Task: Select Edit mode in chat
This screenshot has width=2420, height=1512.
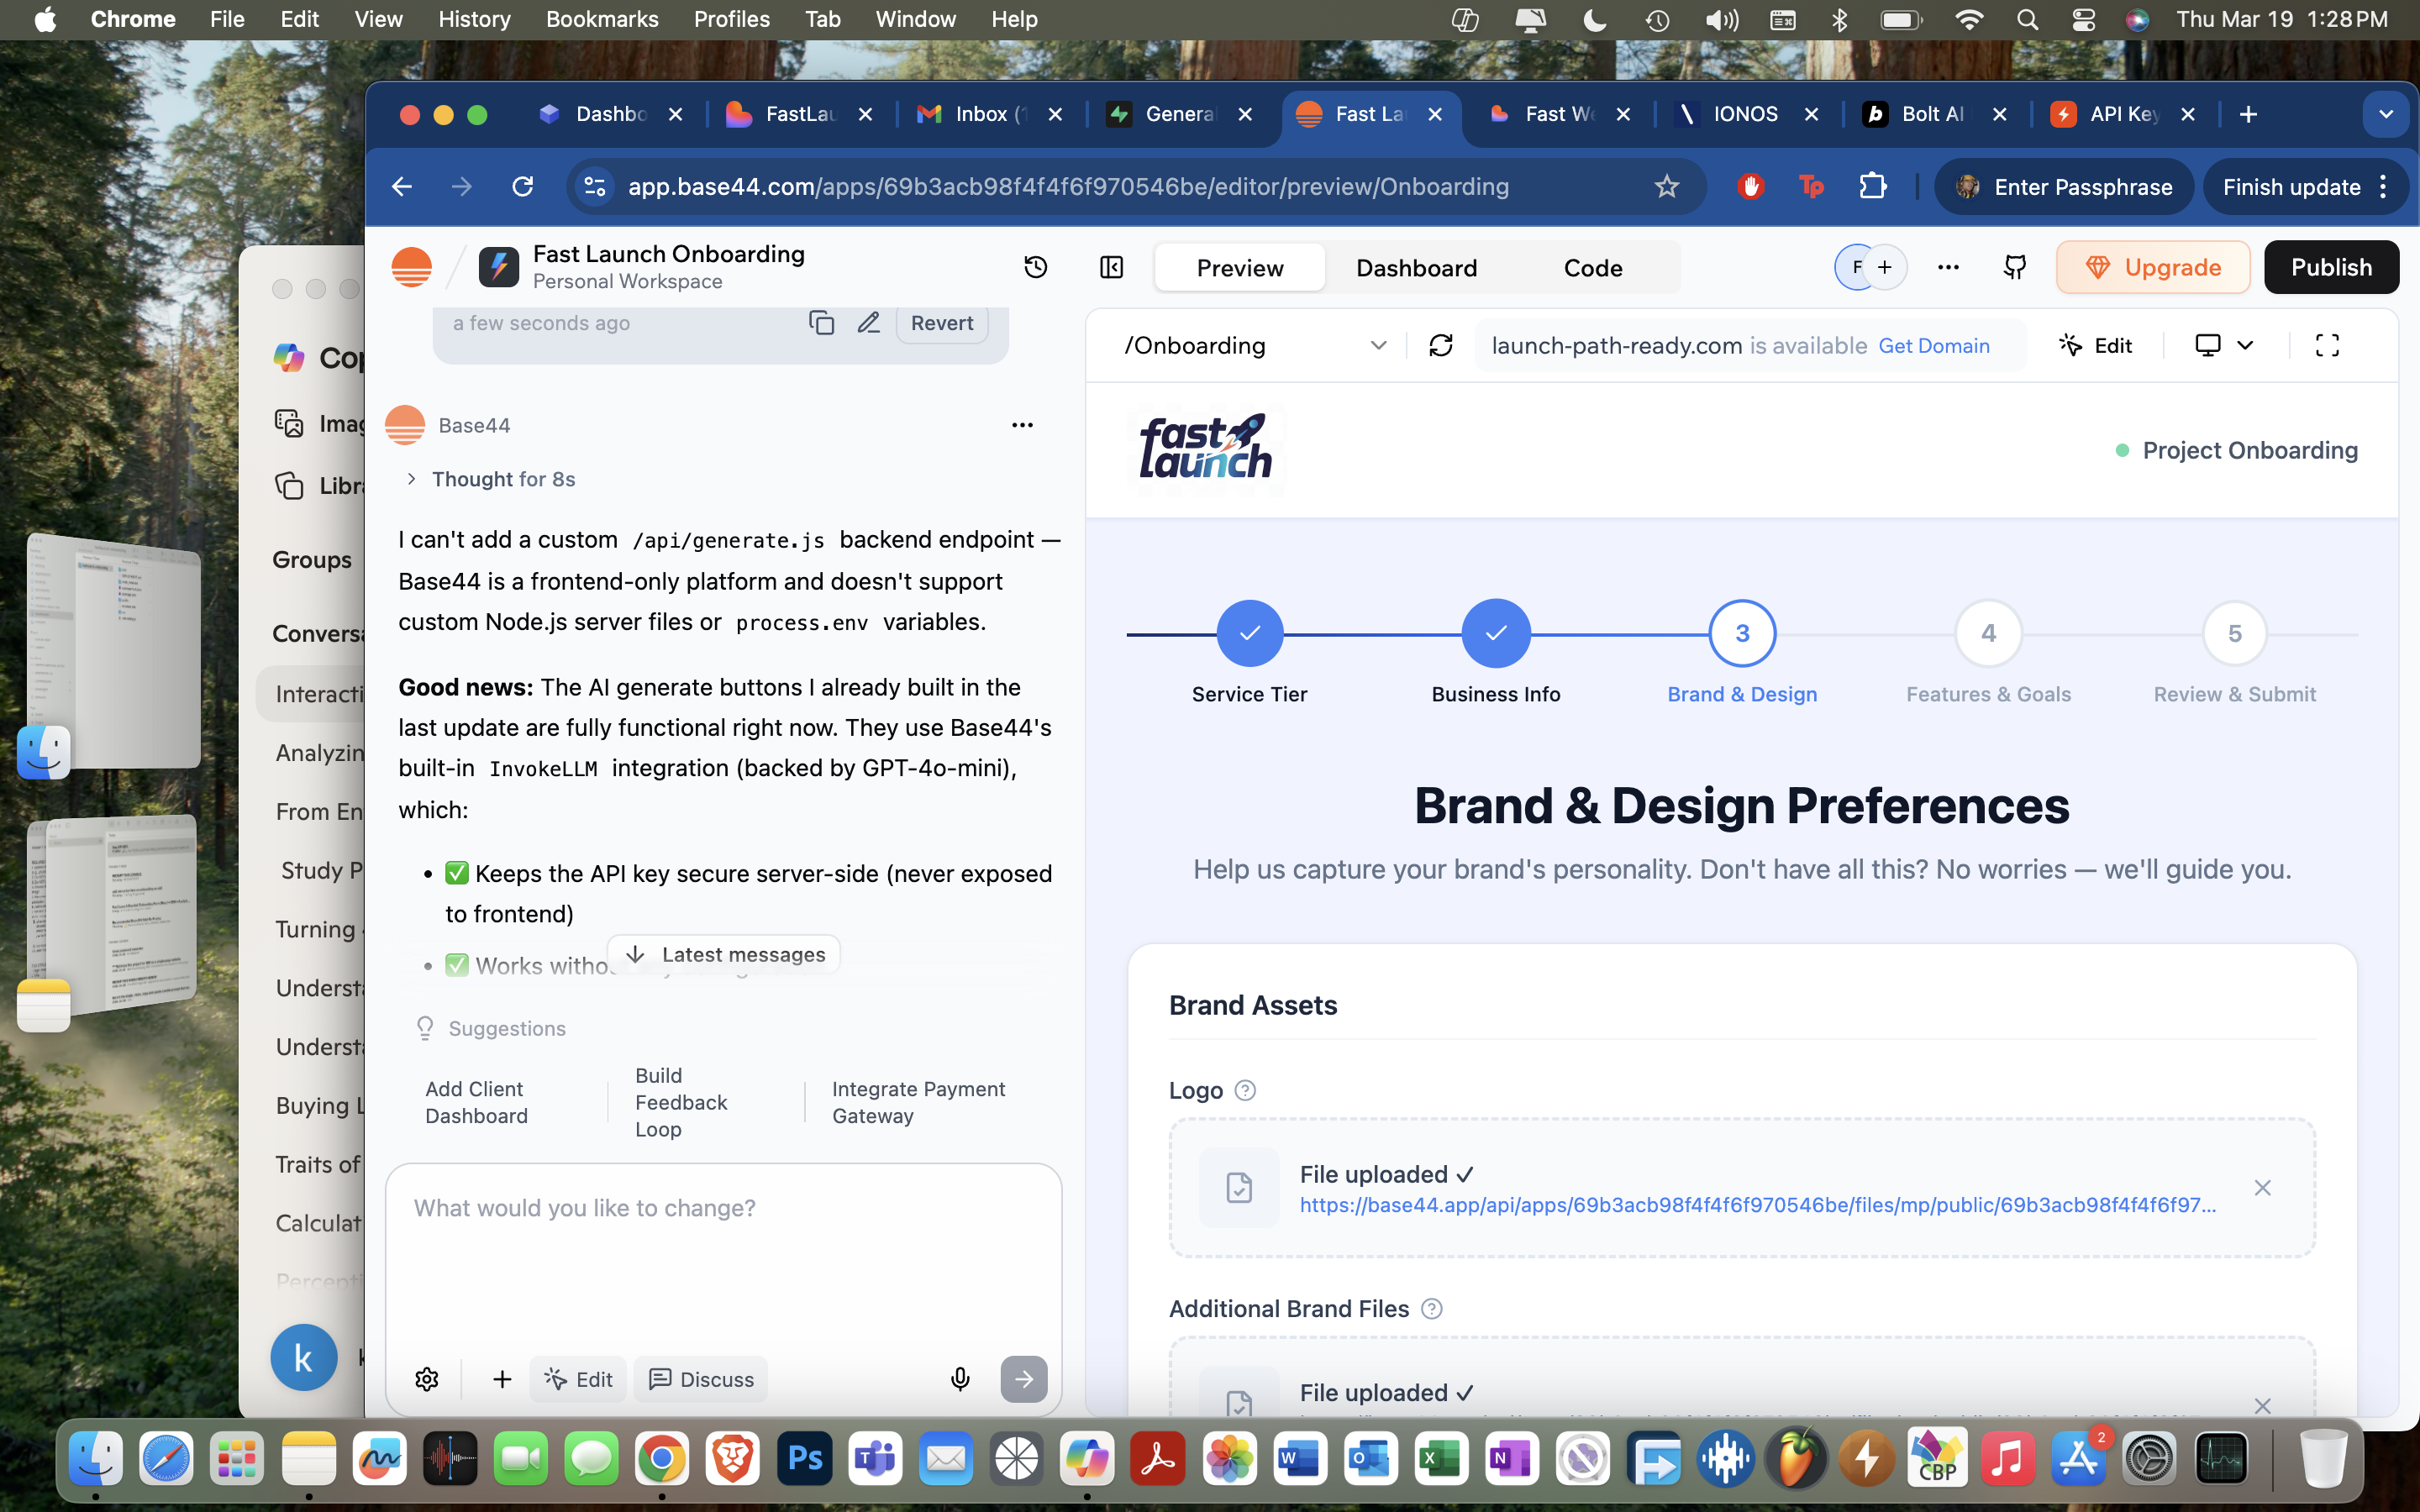Action: [578, 1379]
